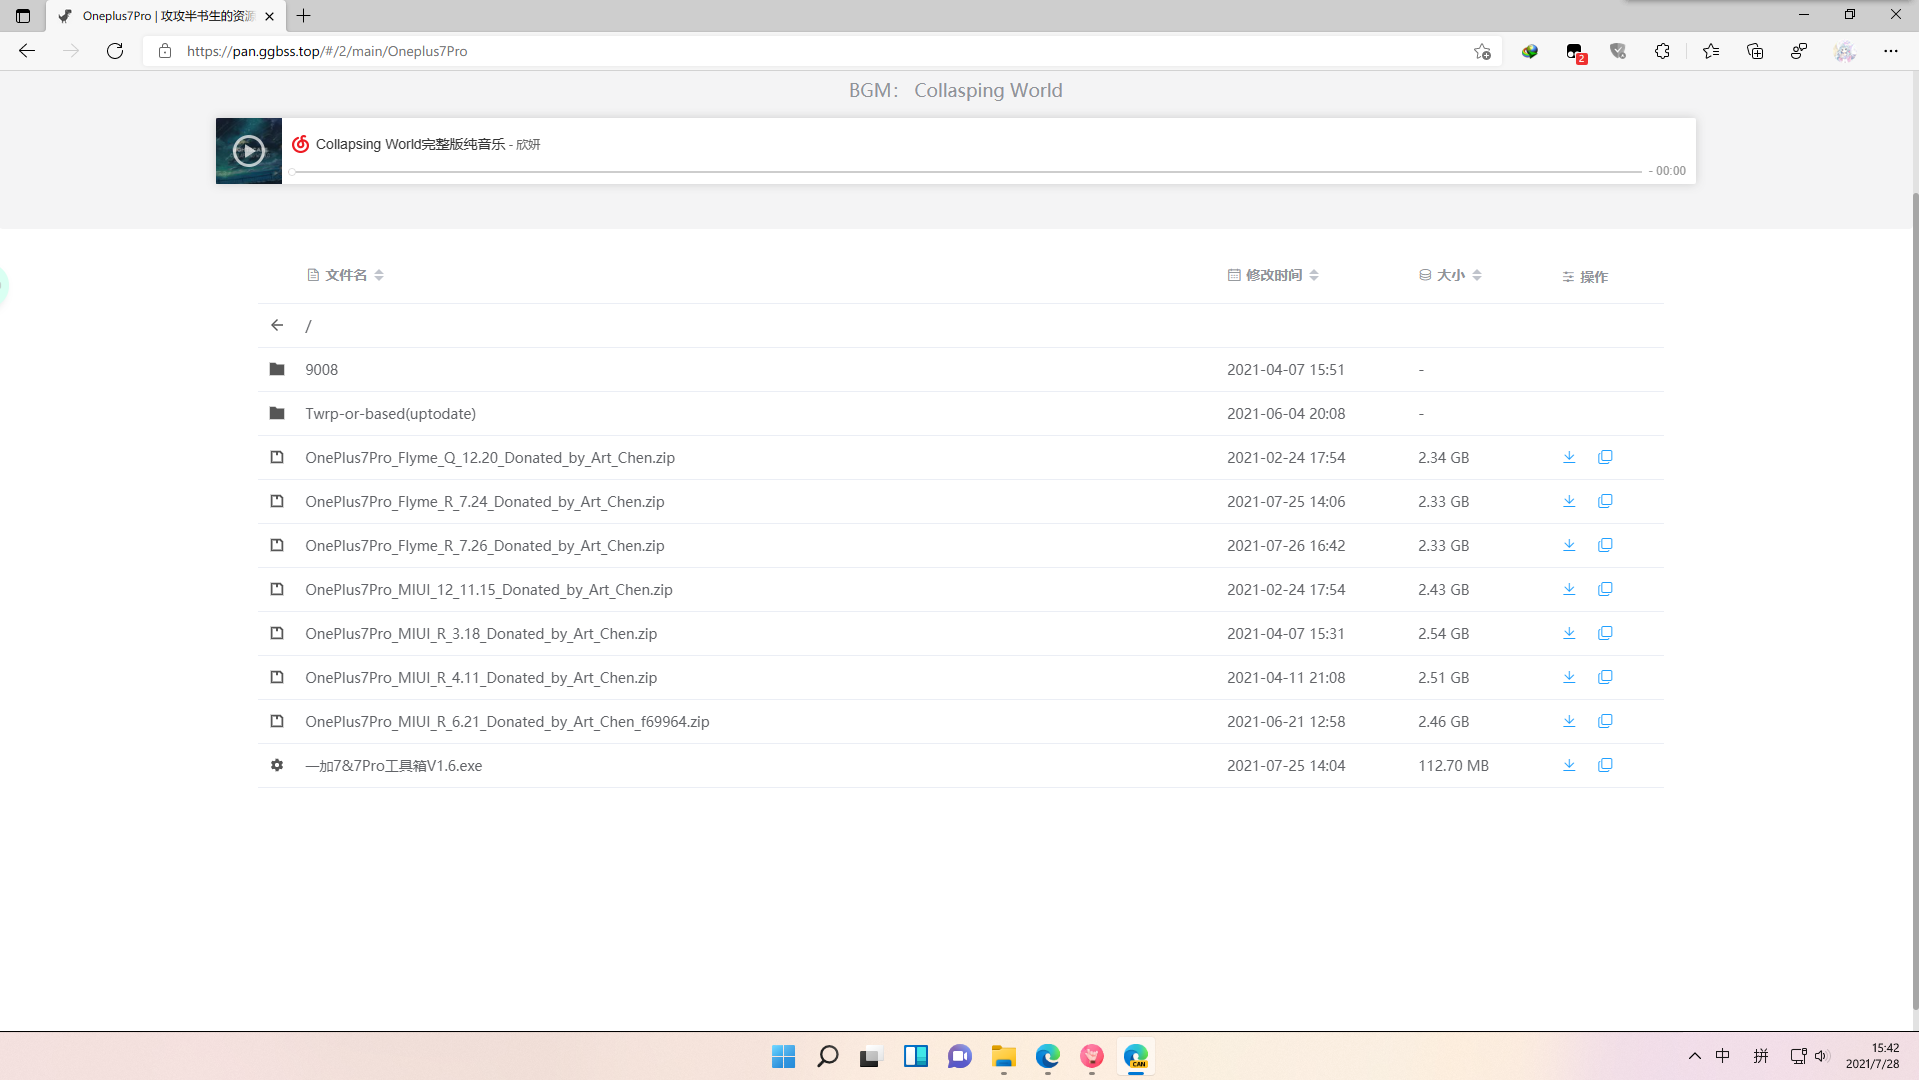This screenshot has height=1080, width=1919.
Task: Play Collapsing World music track
Action: pos(249,151)
